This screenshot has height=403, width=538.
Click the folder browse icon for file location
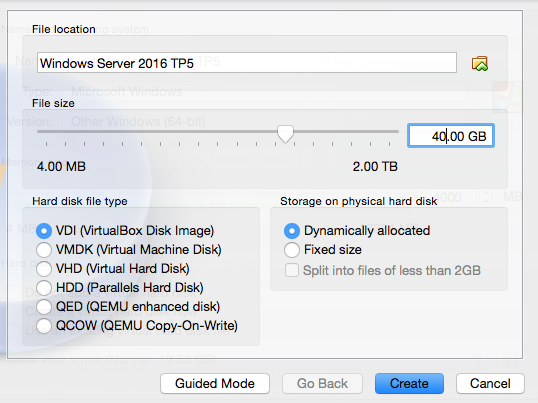click(x=479, y=63)
